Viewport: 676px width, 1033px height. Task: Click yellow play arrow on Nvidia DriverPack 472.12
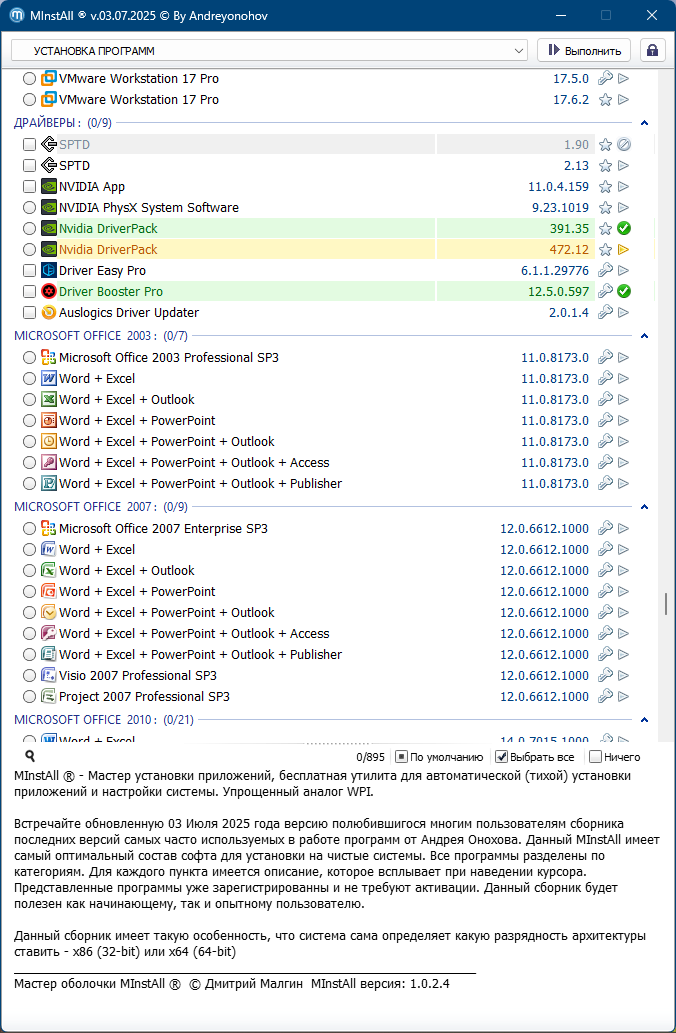[x=623, y=250]
